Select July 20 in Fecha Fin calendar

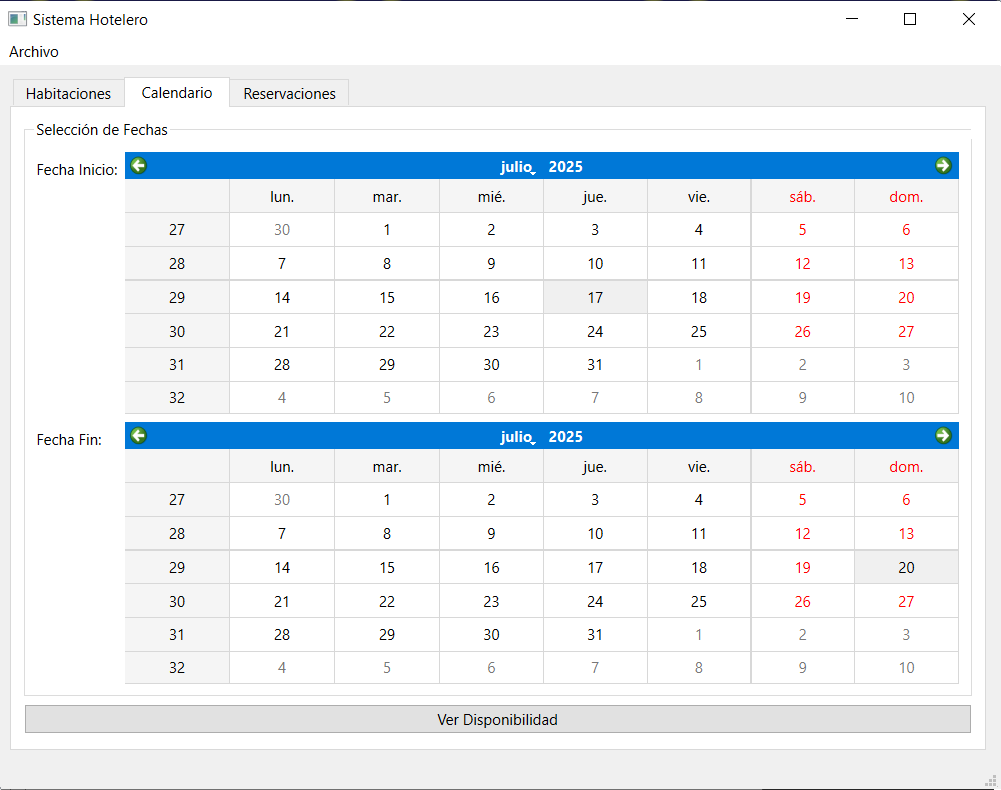coord(907,568)
